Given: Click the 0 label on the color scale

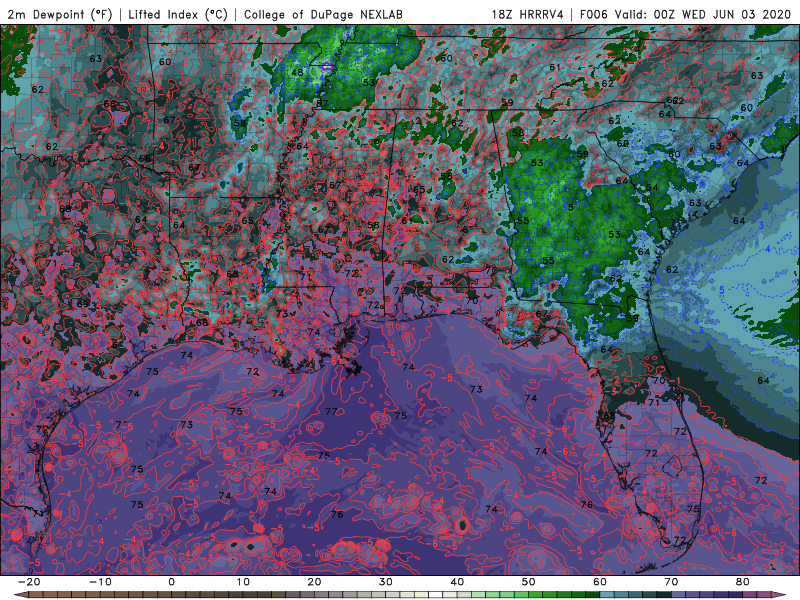Looking at the screenshot, I should click(171, 582).
